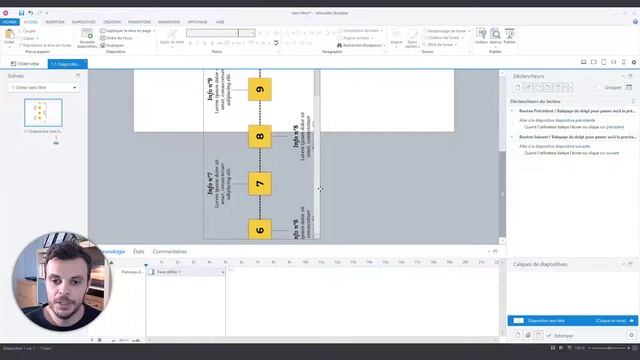
Task: Click the stage vertical scrollbar
Action: pos(502,157)
